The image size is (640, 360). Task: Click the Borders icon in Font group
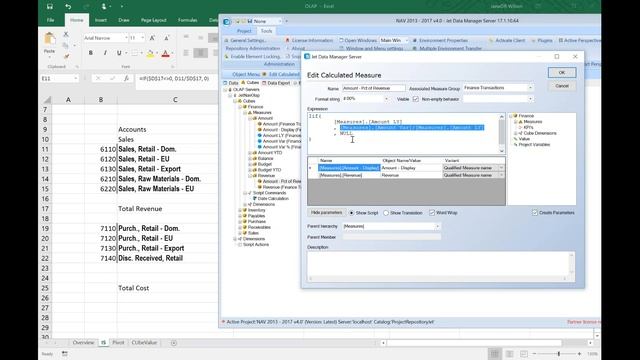(x=135, y=53)
